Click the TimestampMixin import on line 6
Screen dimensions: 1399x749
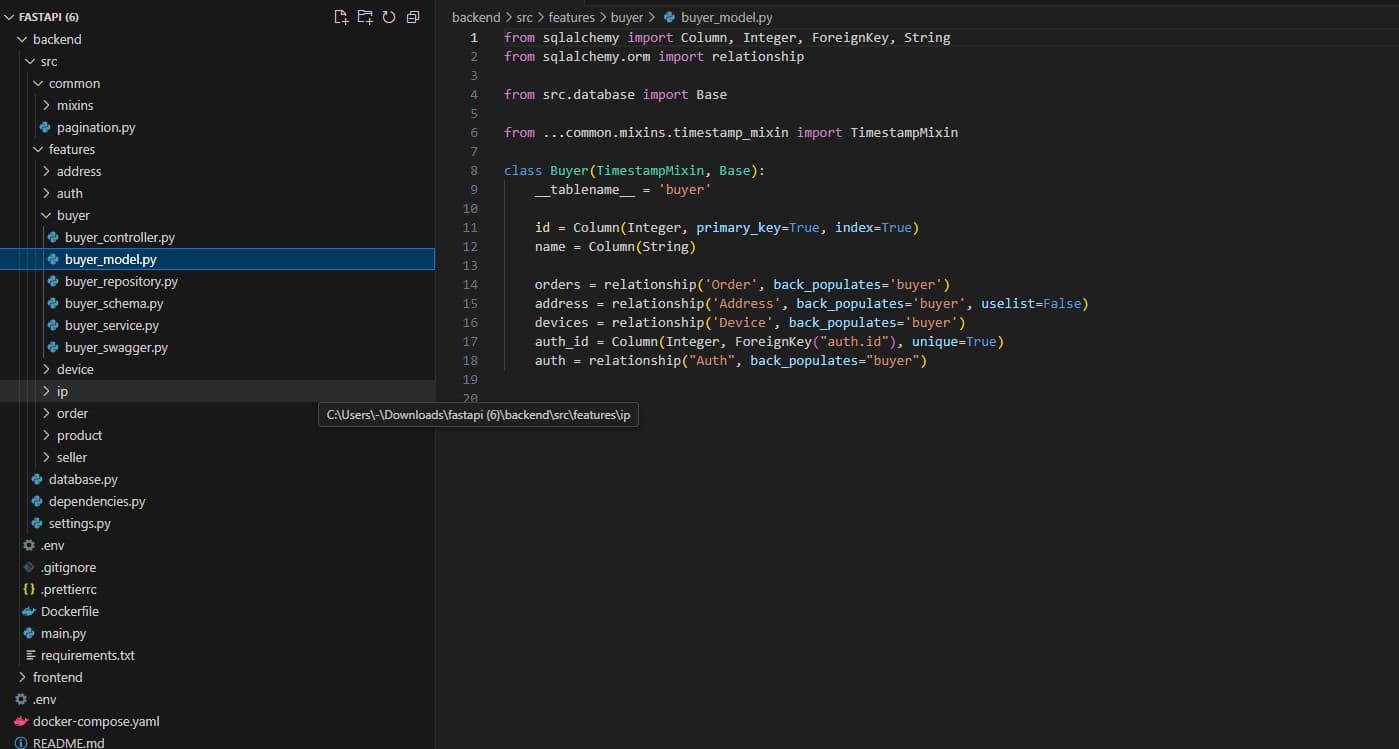coord(904,132)
